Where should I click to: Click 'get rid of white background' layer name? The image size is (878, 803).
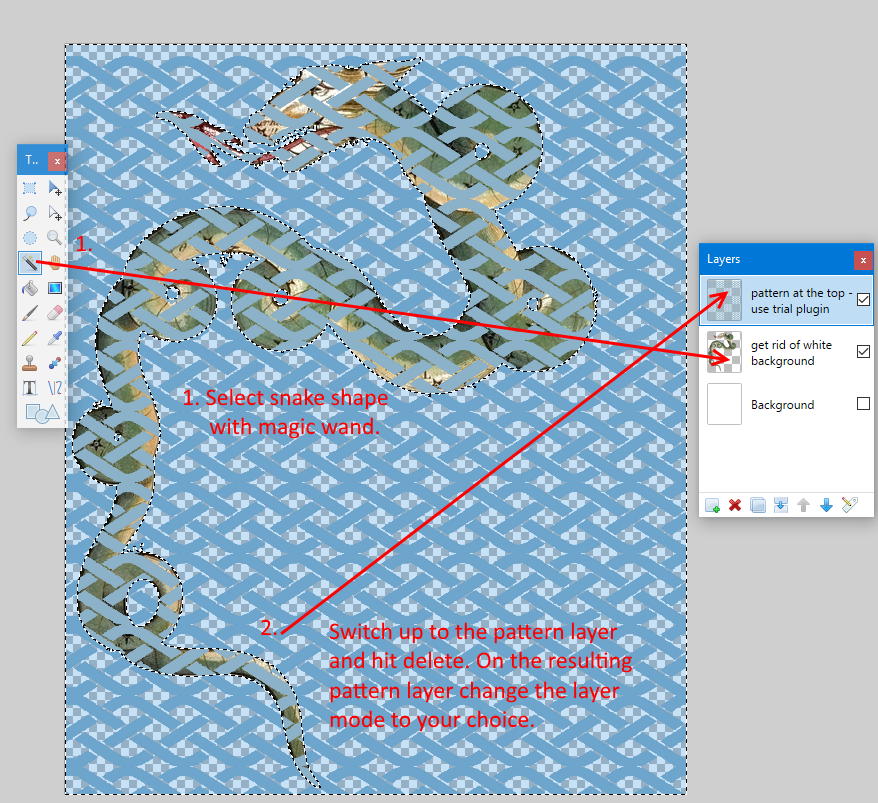point(791,353)
